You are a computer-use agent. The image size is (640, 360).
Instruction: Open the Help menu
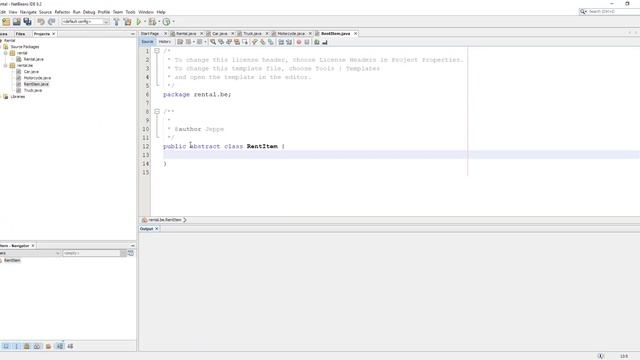pos(161,12)
